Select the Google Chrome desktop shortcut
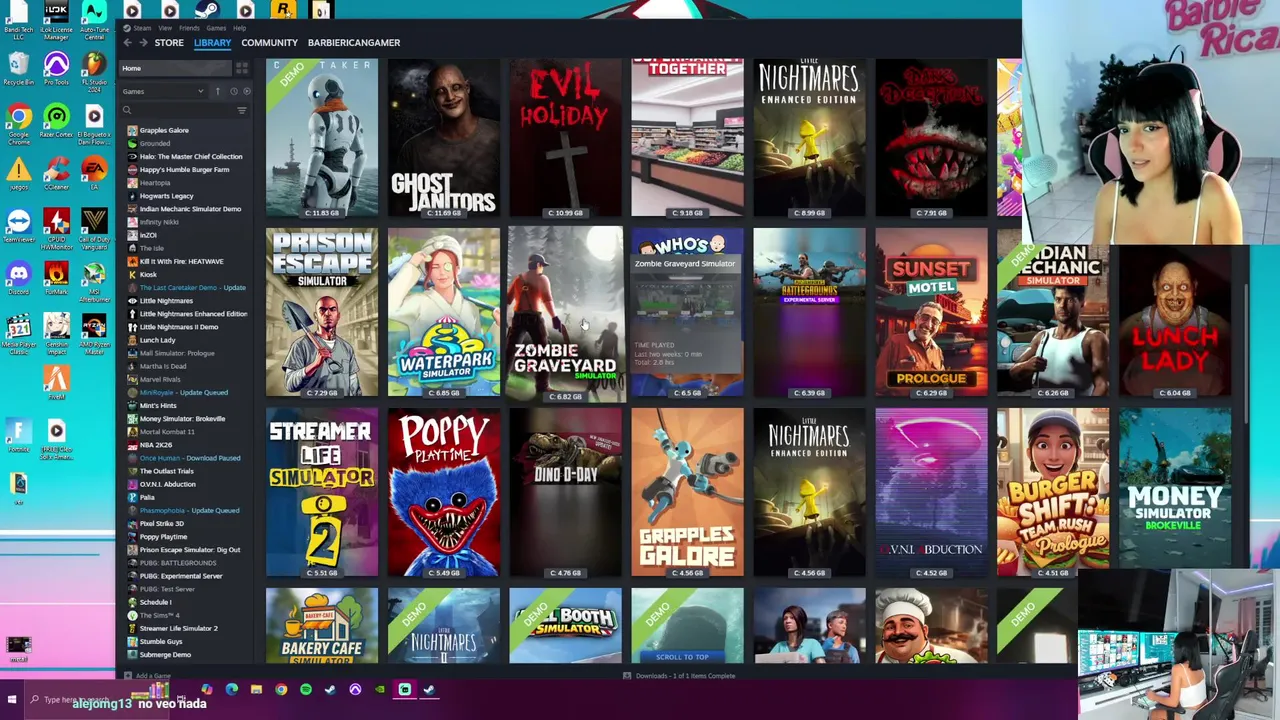This screenshot has height=720, width=1280. (x=18, y=125)
